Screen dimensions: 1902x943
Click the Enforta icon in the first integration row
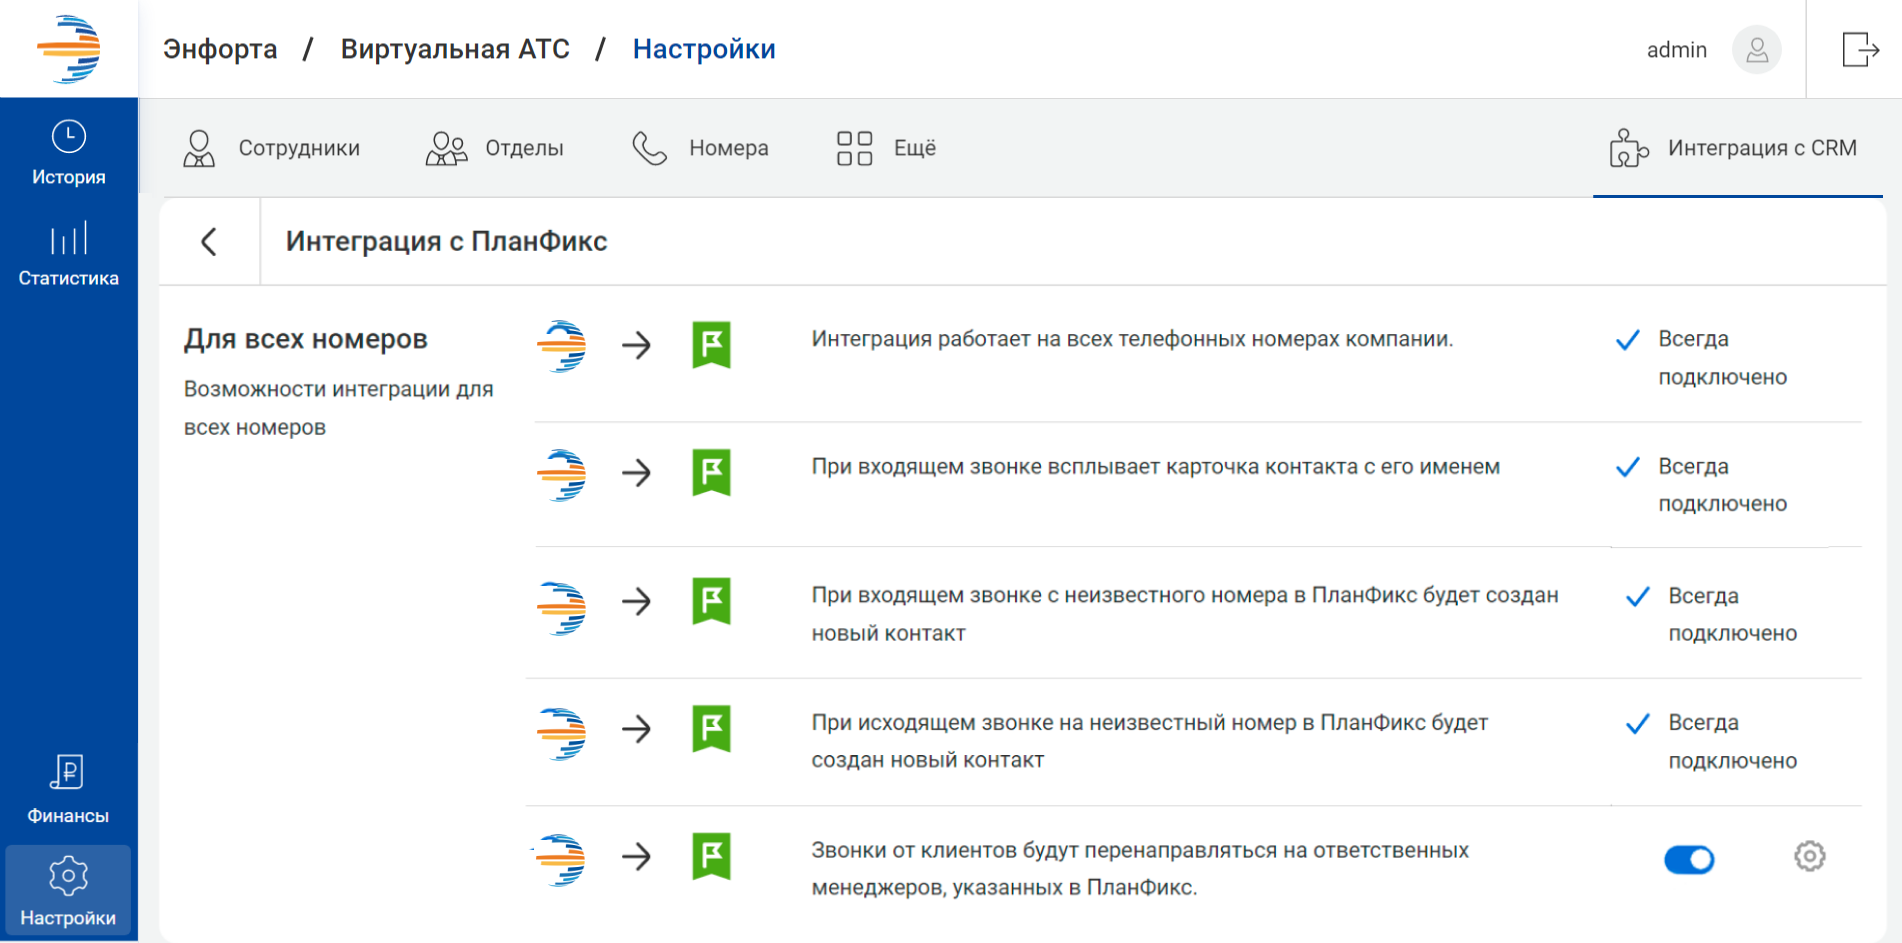pos(562,346)
